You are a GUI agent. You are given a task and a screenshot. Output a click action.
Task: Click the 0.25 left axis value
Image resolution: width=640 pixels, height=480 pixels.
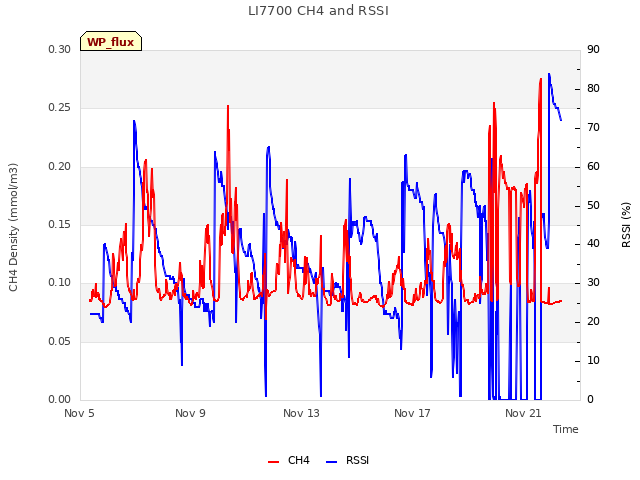pos(59,108)
